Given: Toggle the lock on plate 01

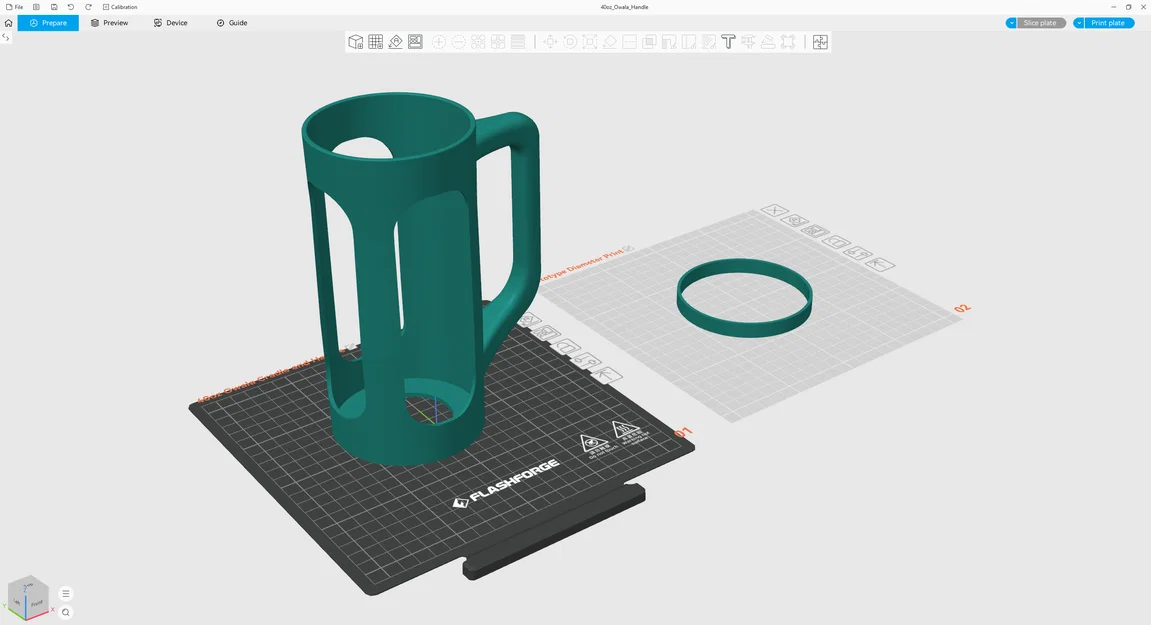Looking at the screenshot, I should [566, 346].
